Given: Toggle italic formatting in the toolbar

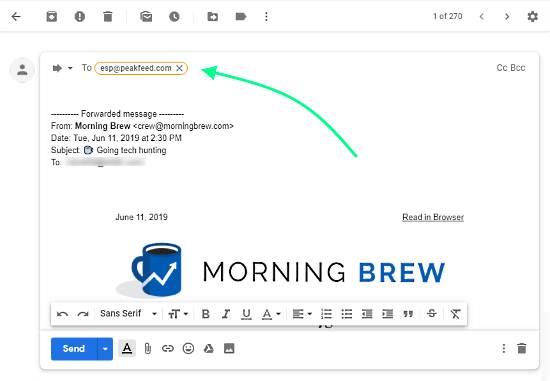Looking at the screenshot, I should coord(226,314).
